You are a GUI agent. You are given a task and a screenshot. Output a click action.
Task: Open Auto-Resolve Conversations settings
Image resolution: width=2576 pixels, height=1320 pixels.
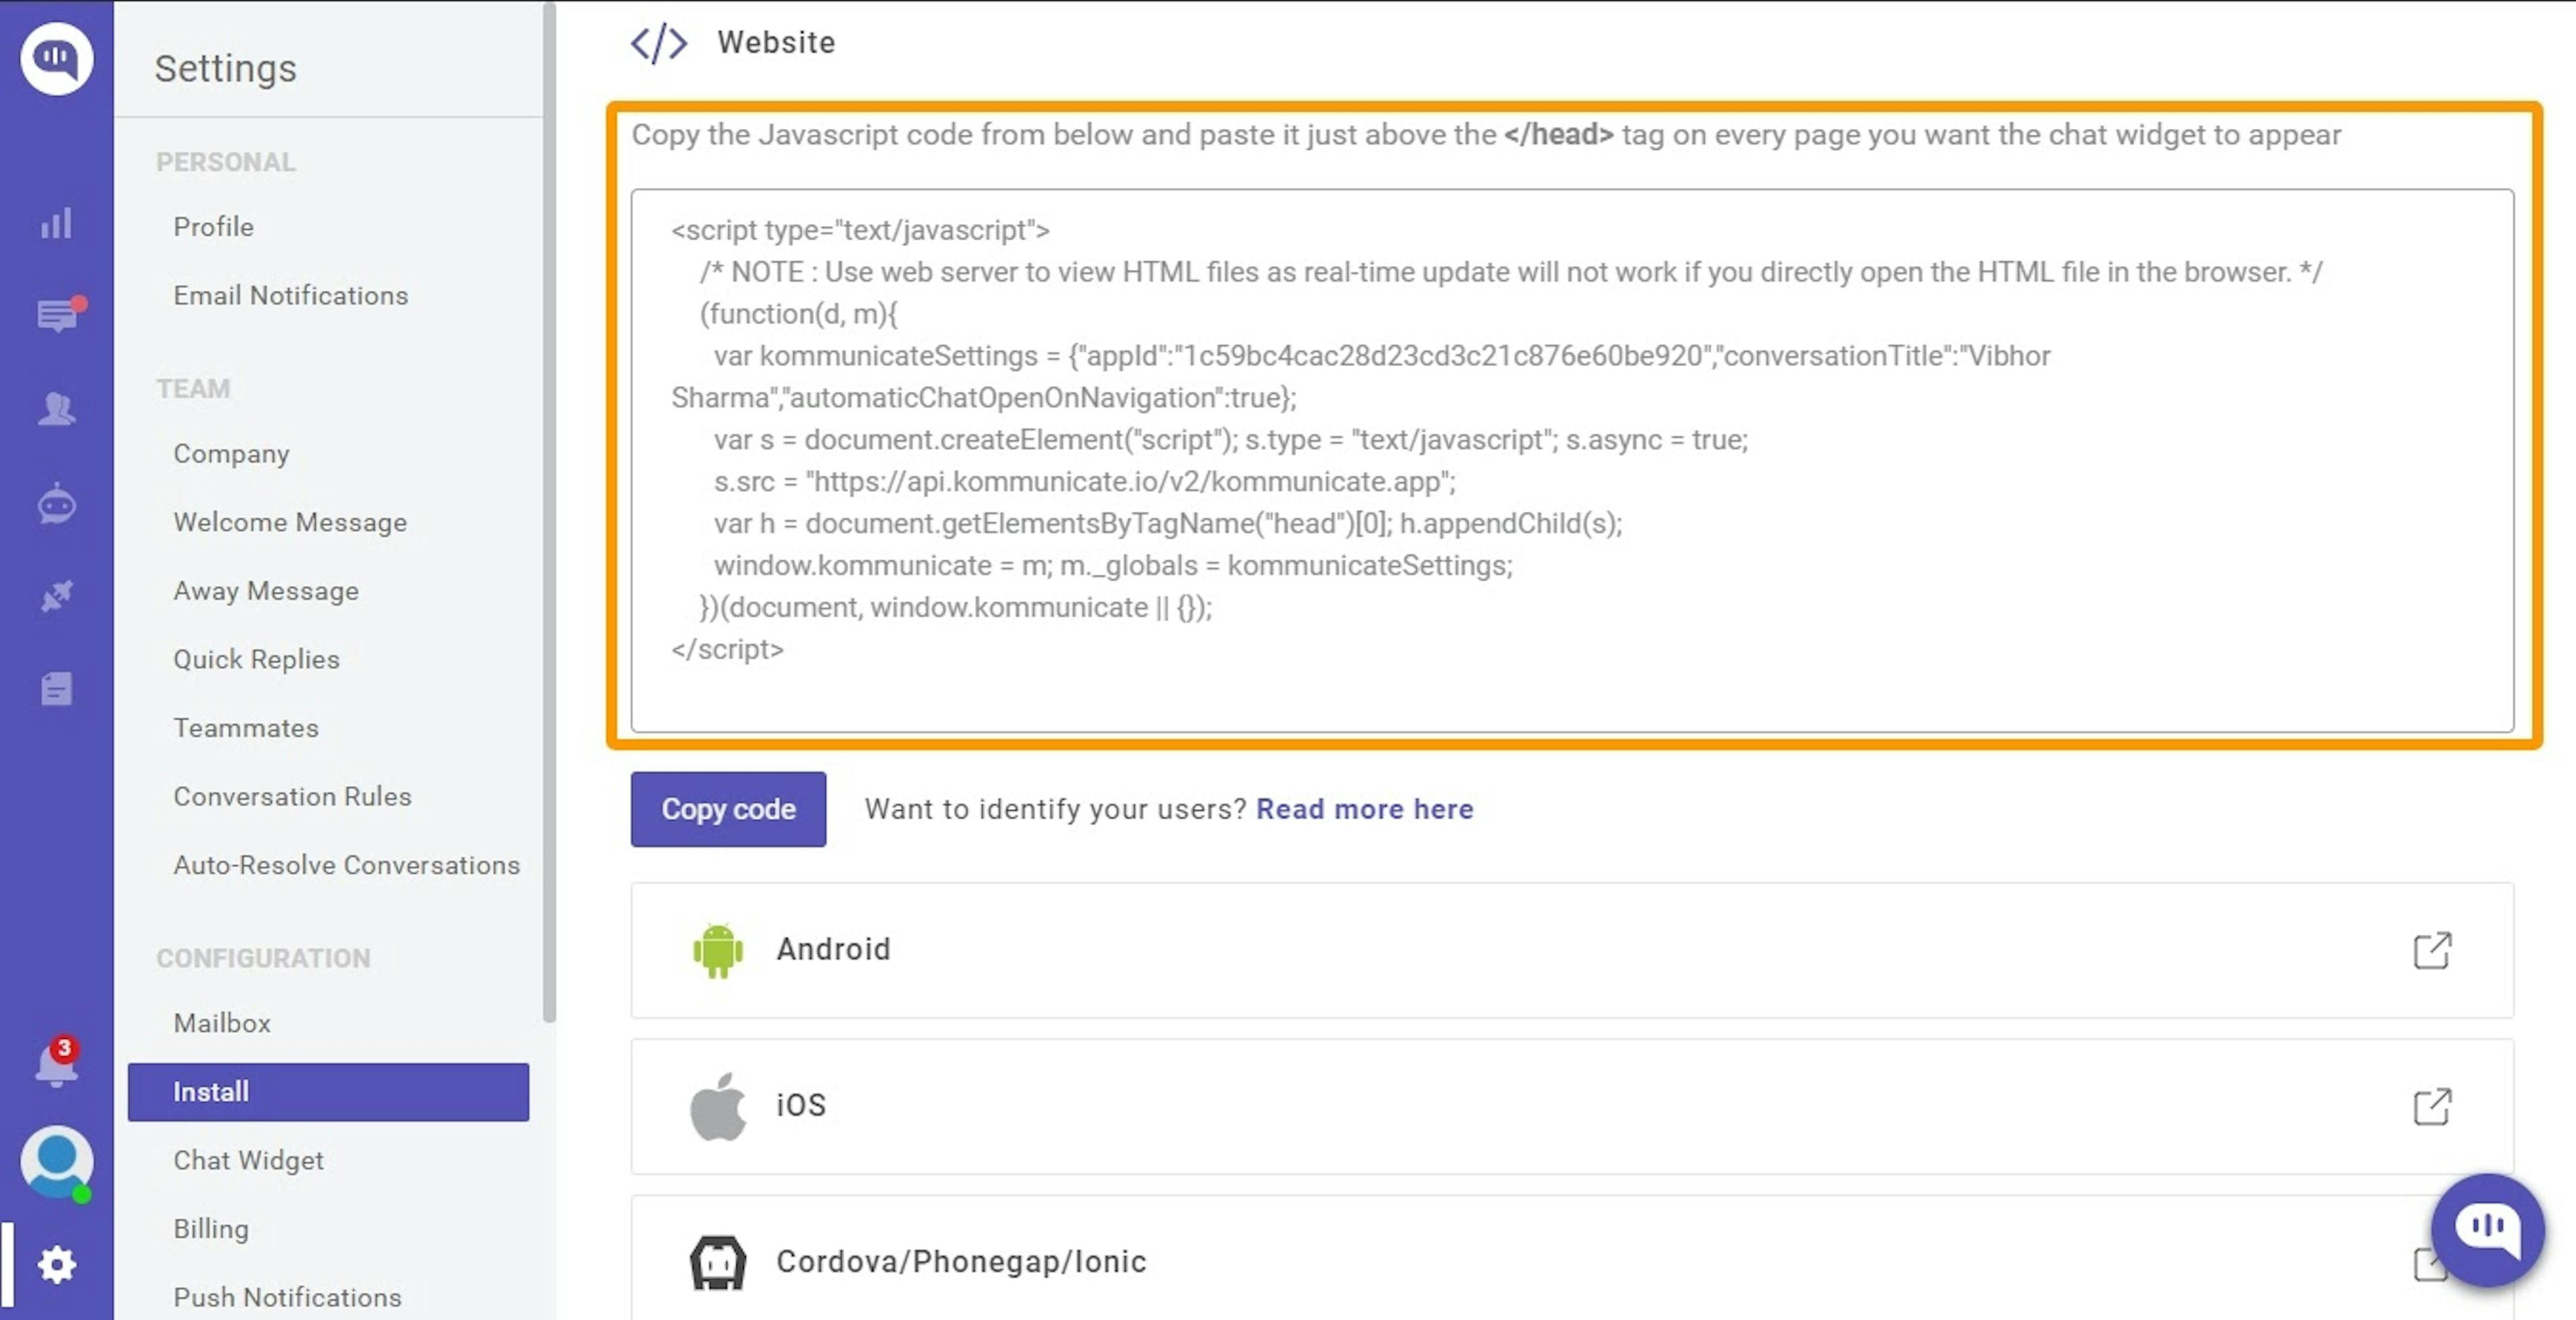pos(347,865)
